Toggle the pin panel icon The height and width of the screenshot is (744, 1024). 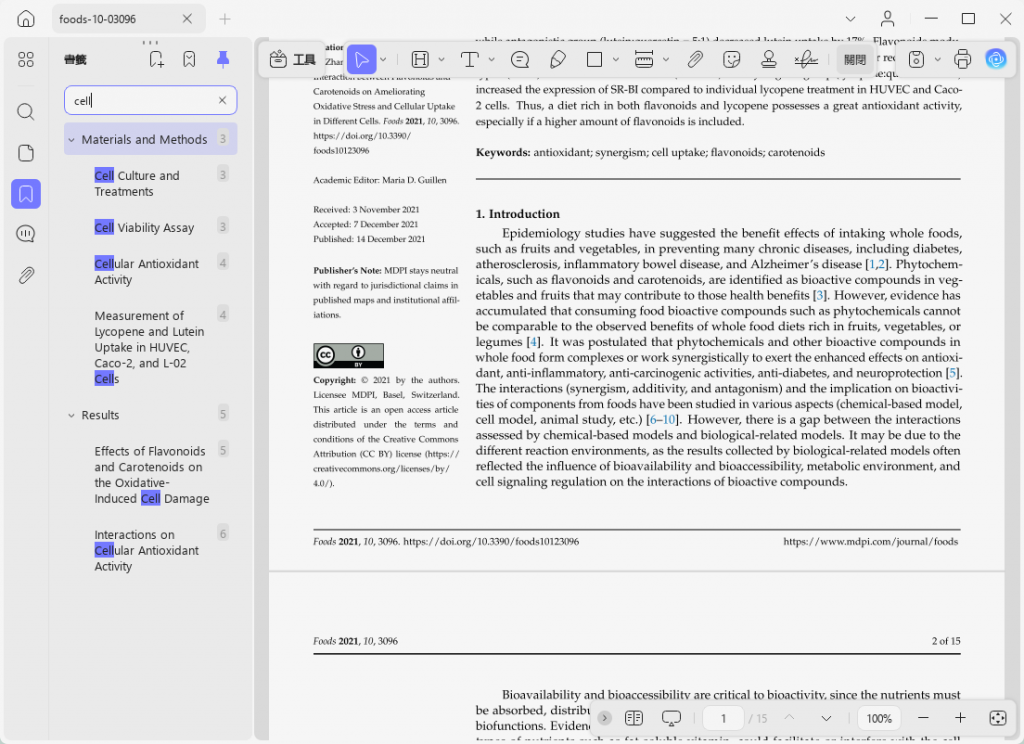point(223,59)
